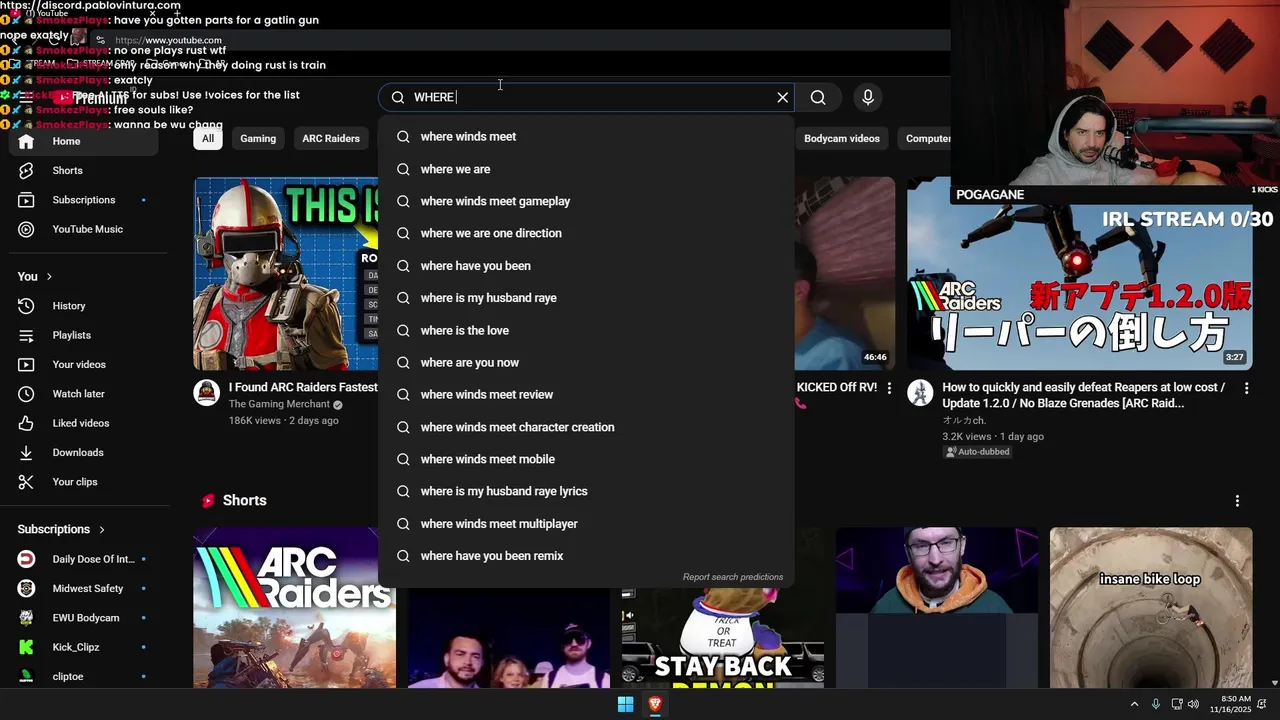Open 'Midwest Safety' channel
The image size is (1280, 720).
click(84, 589)
